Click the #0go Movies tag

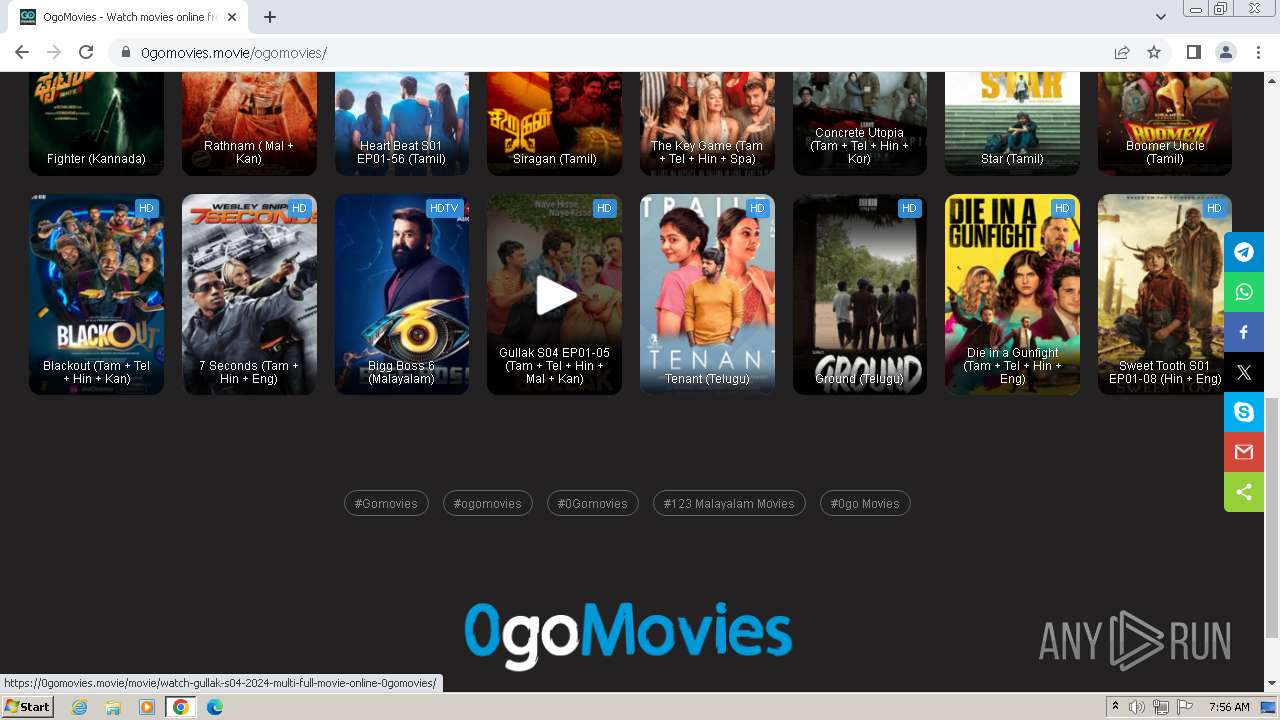point(865,503)
